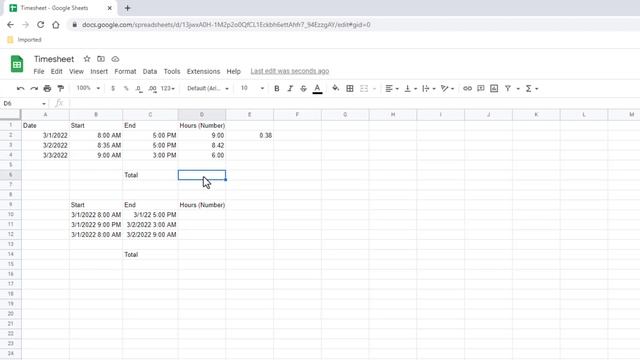This screenshot has width=640, height=360.
Task: Open the font family dropdown
Action: (208, 89)
